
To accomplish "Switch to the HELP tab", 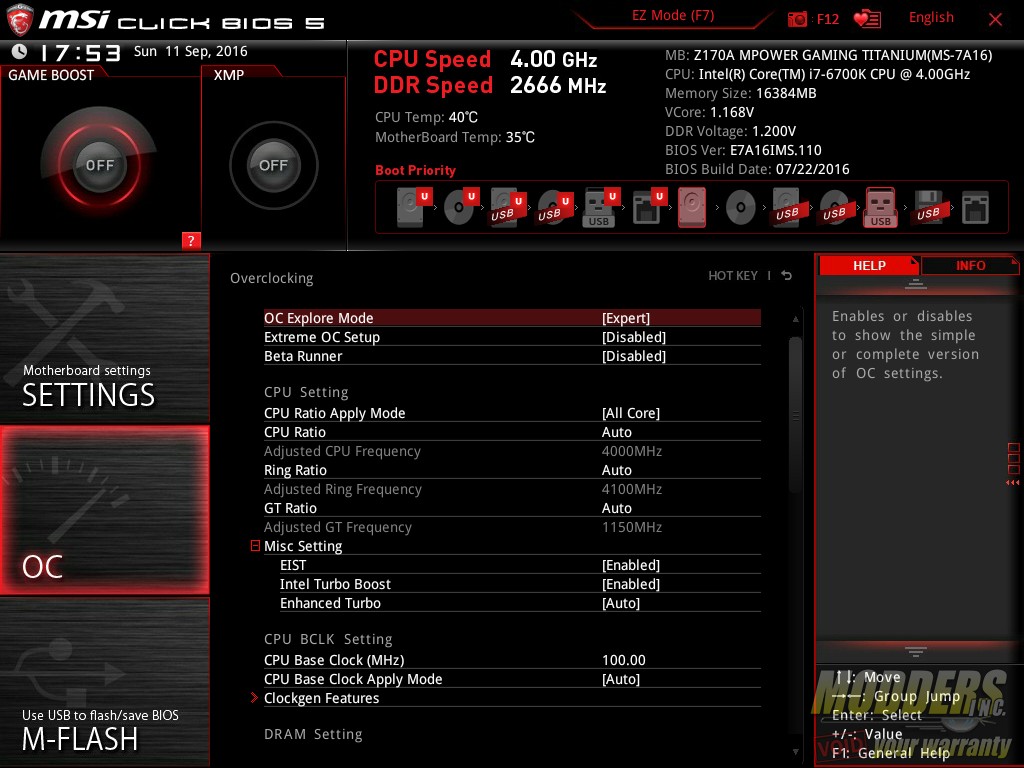I will 869,265.
